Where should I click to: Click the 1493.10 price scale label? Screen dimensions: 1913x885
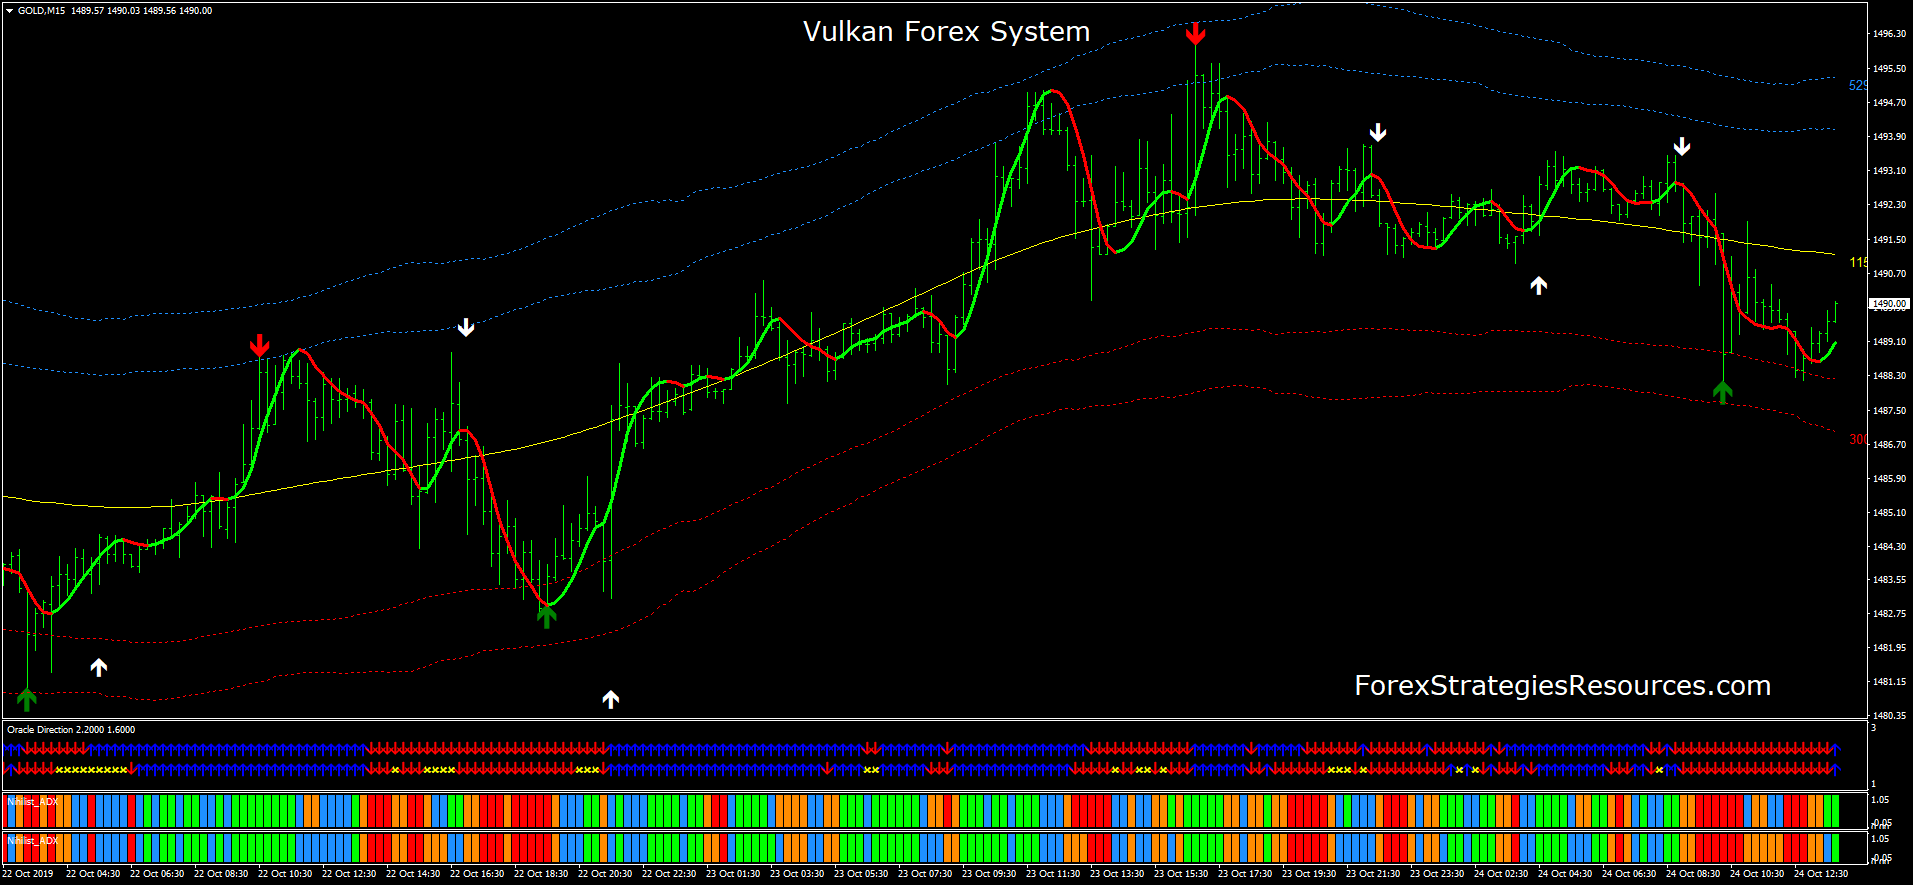(x=1889, y=171)
